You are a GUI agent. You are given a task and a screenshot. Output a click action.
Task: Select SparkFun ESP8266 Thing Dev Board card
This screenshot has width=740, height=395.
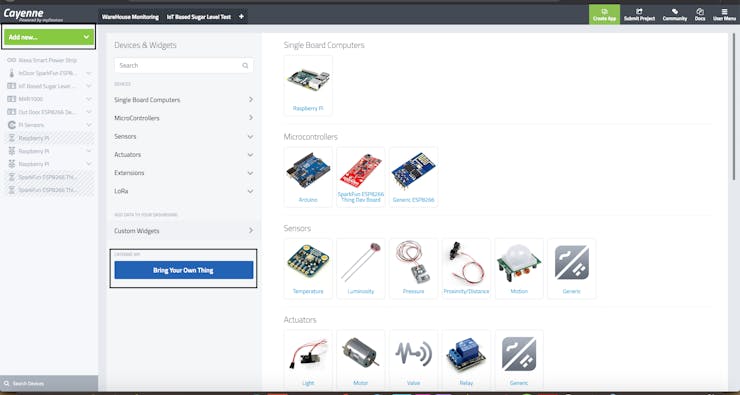[x=361, y=177]
